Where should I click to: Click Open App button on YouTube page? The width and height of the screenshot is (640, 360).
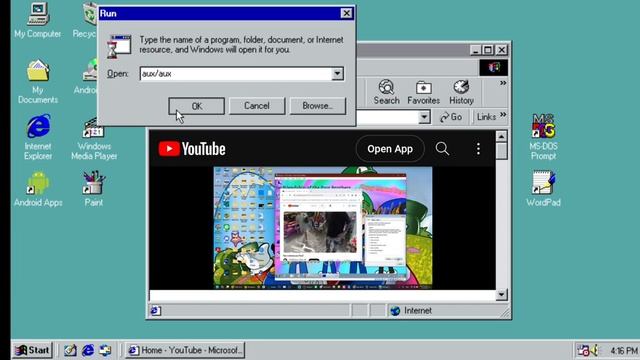(390, 149)
